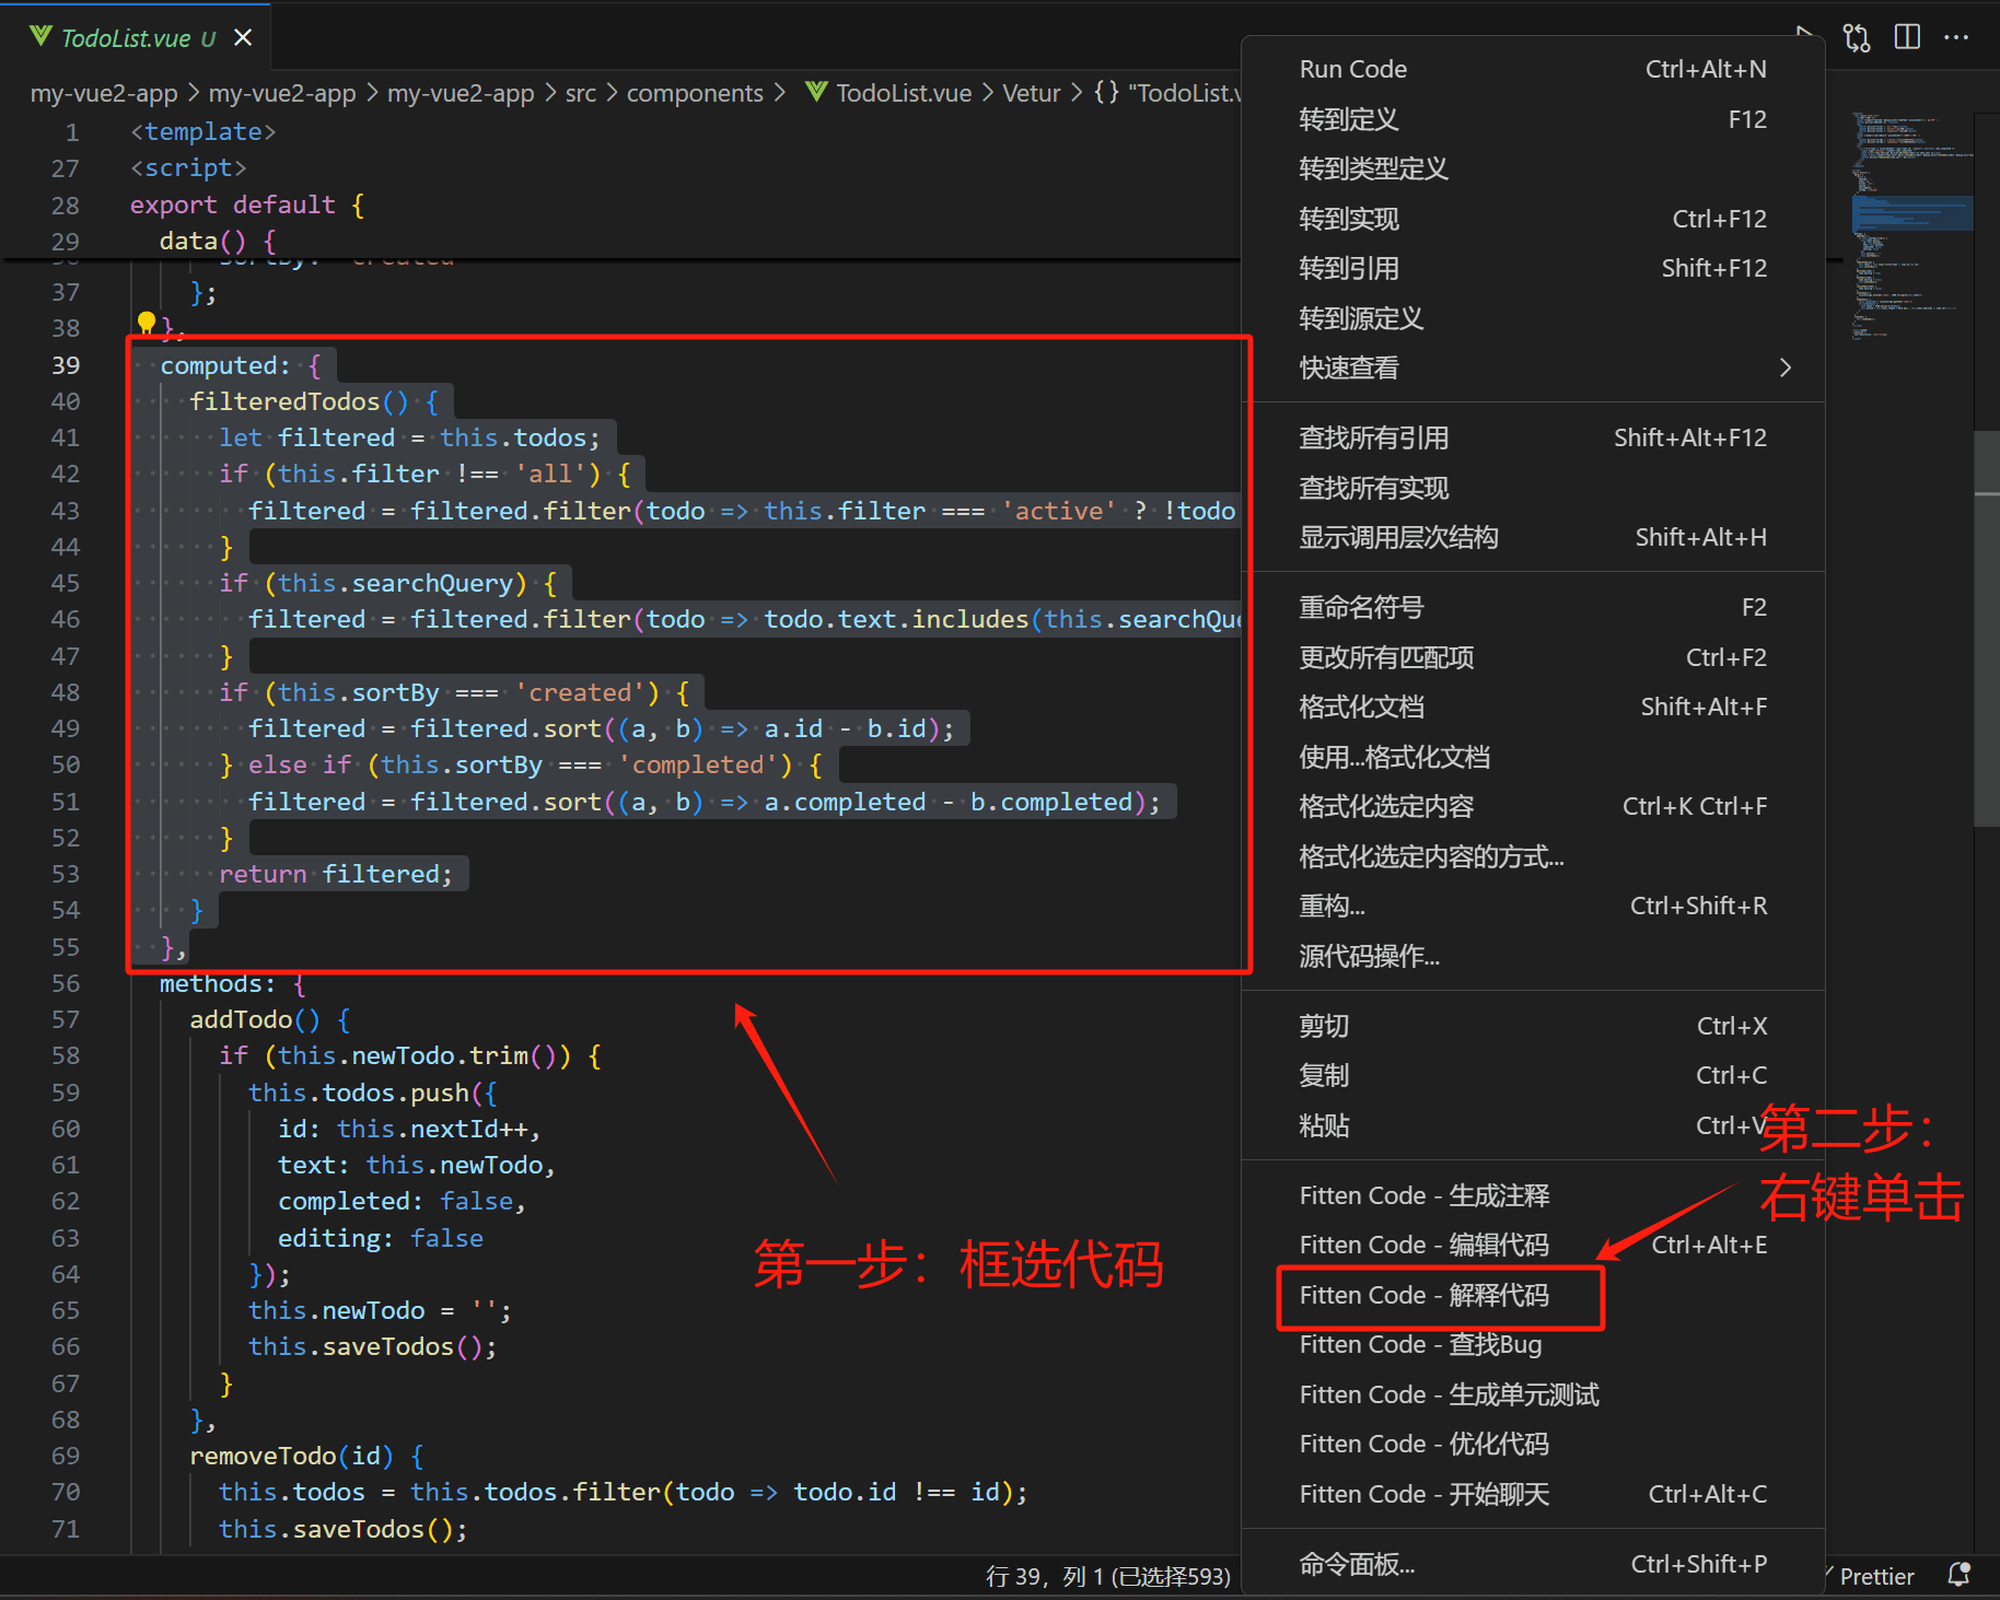Choose Run Code from context menu
The width and height of the screenshot is (2000, 1600).
point(1533,69)
